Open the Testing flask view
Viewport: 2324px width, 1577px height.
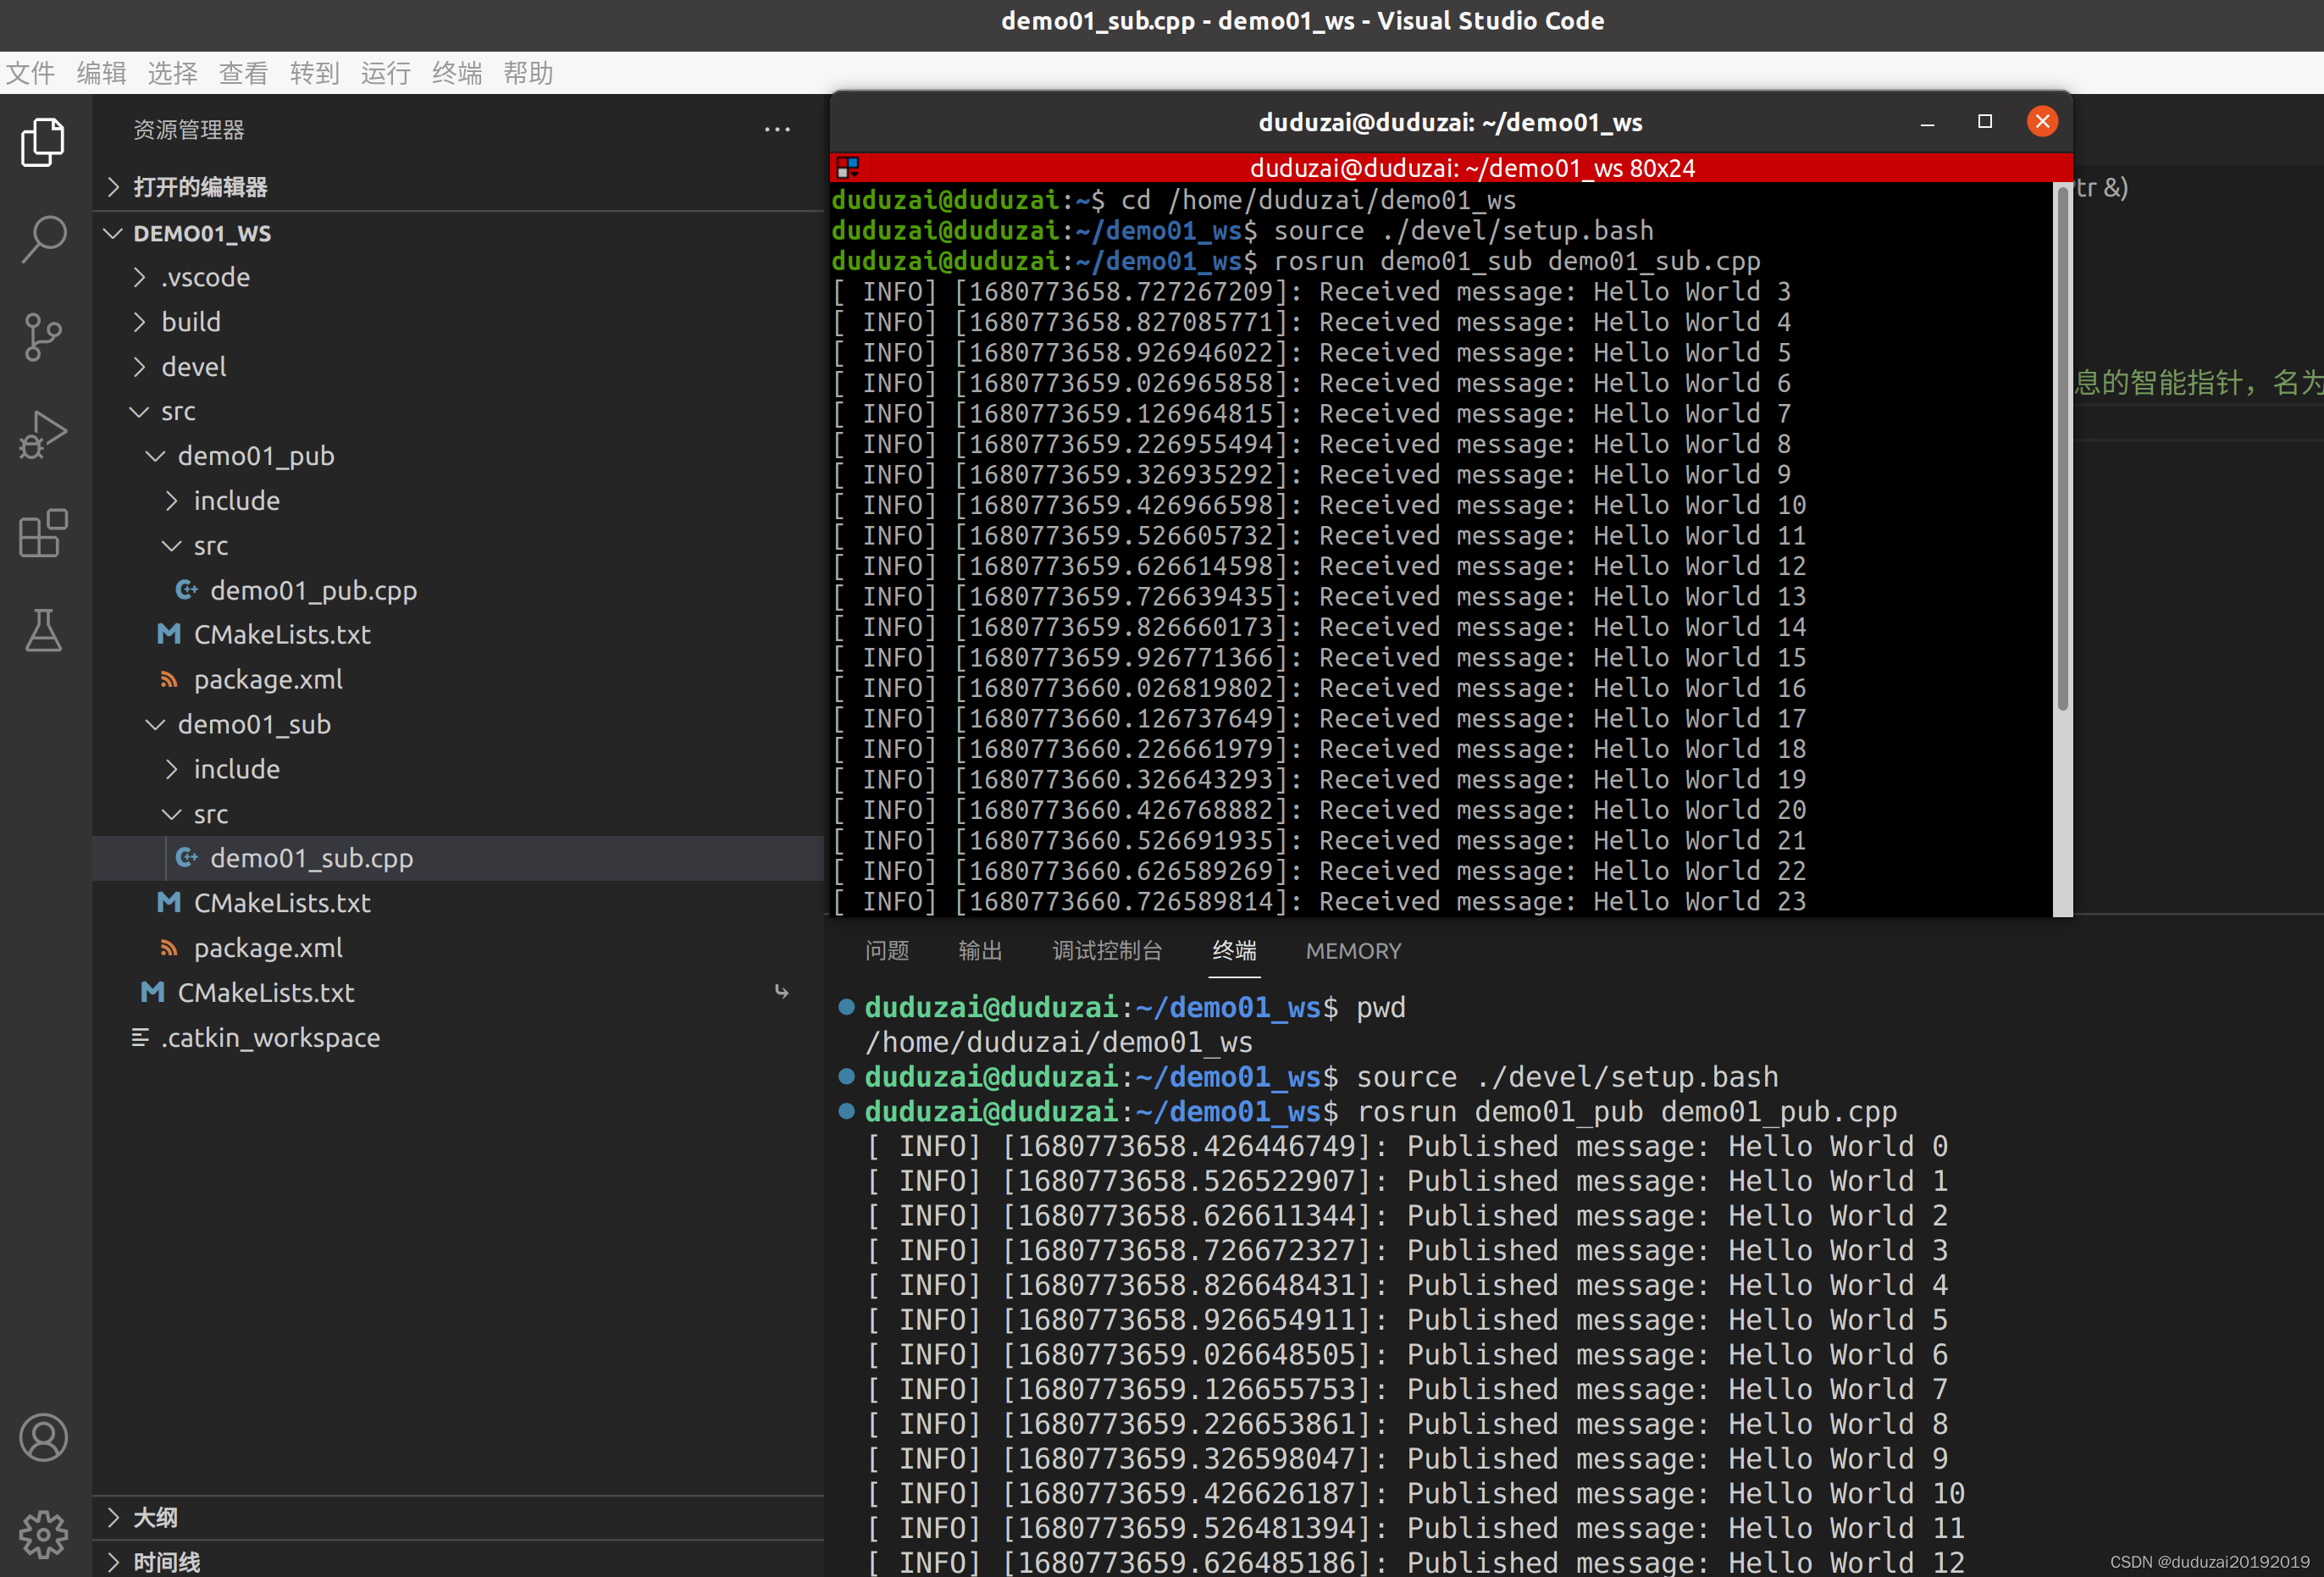(x=43, y=631)
